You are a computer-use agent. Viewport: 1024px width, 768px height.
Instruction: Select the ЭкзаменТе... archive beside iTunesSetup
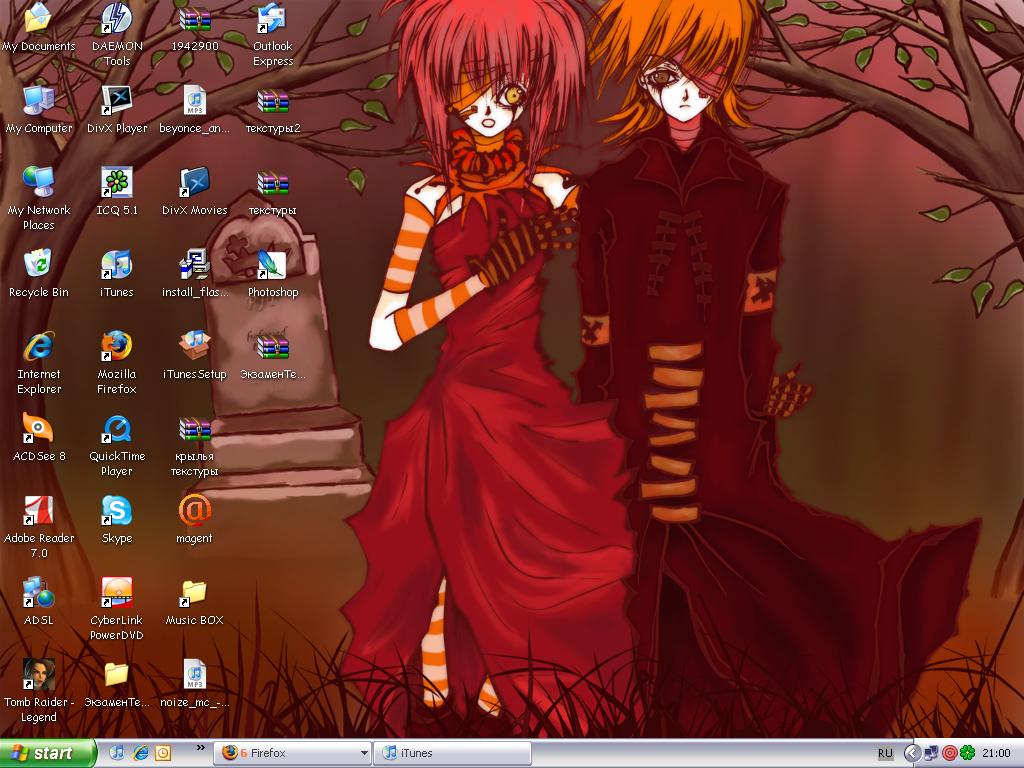(273, 356)
